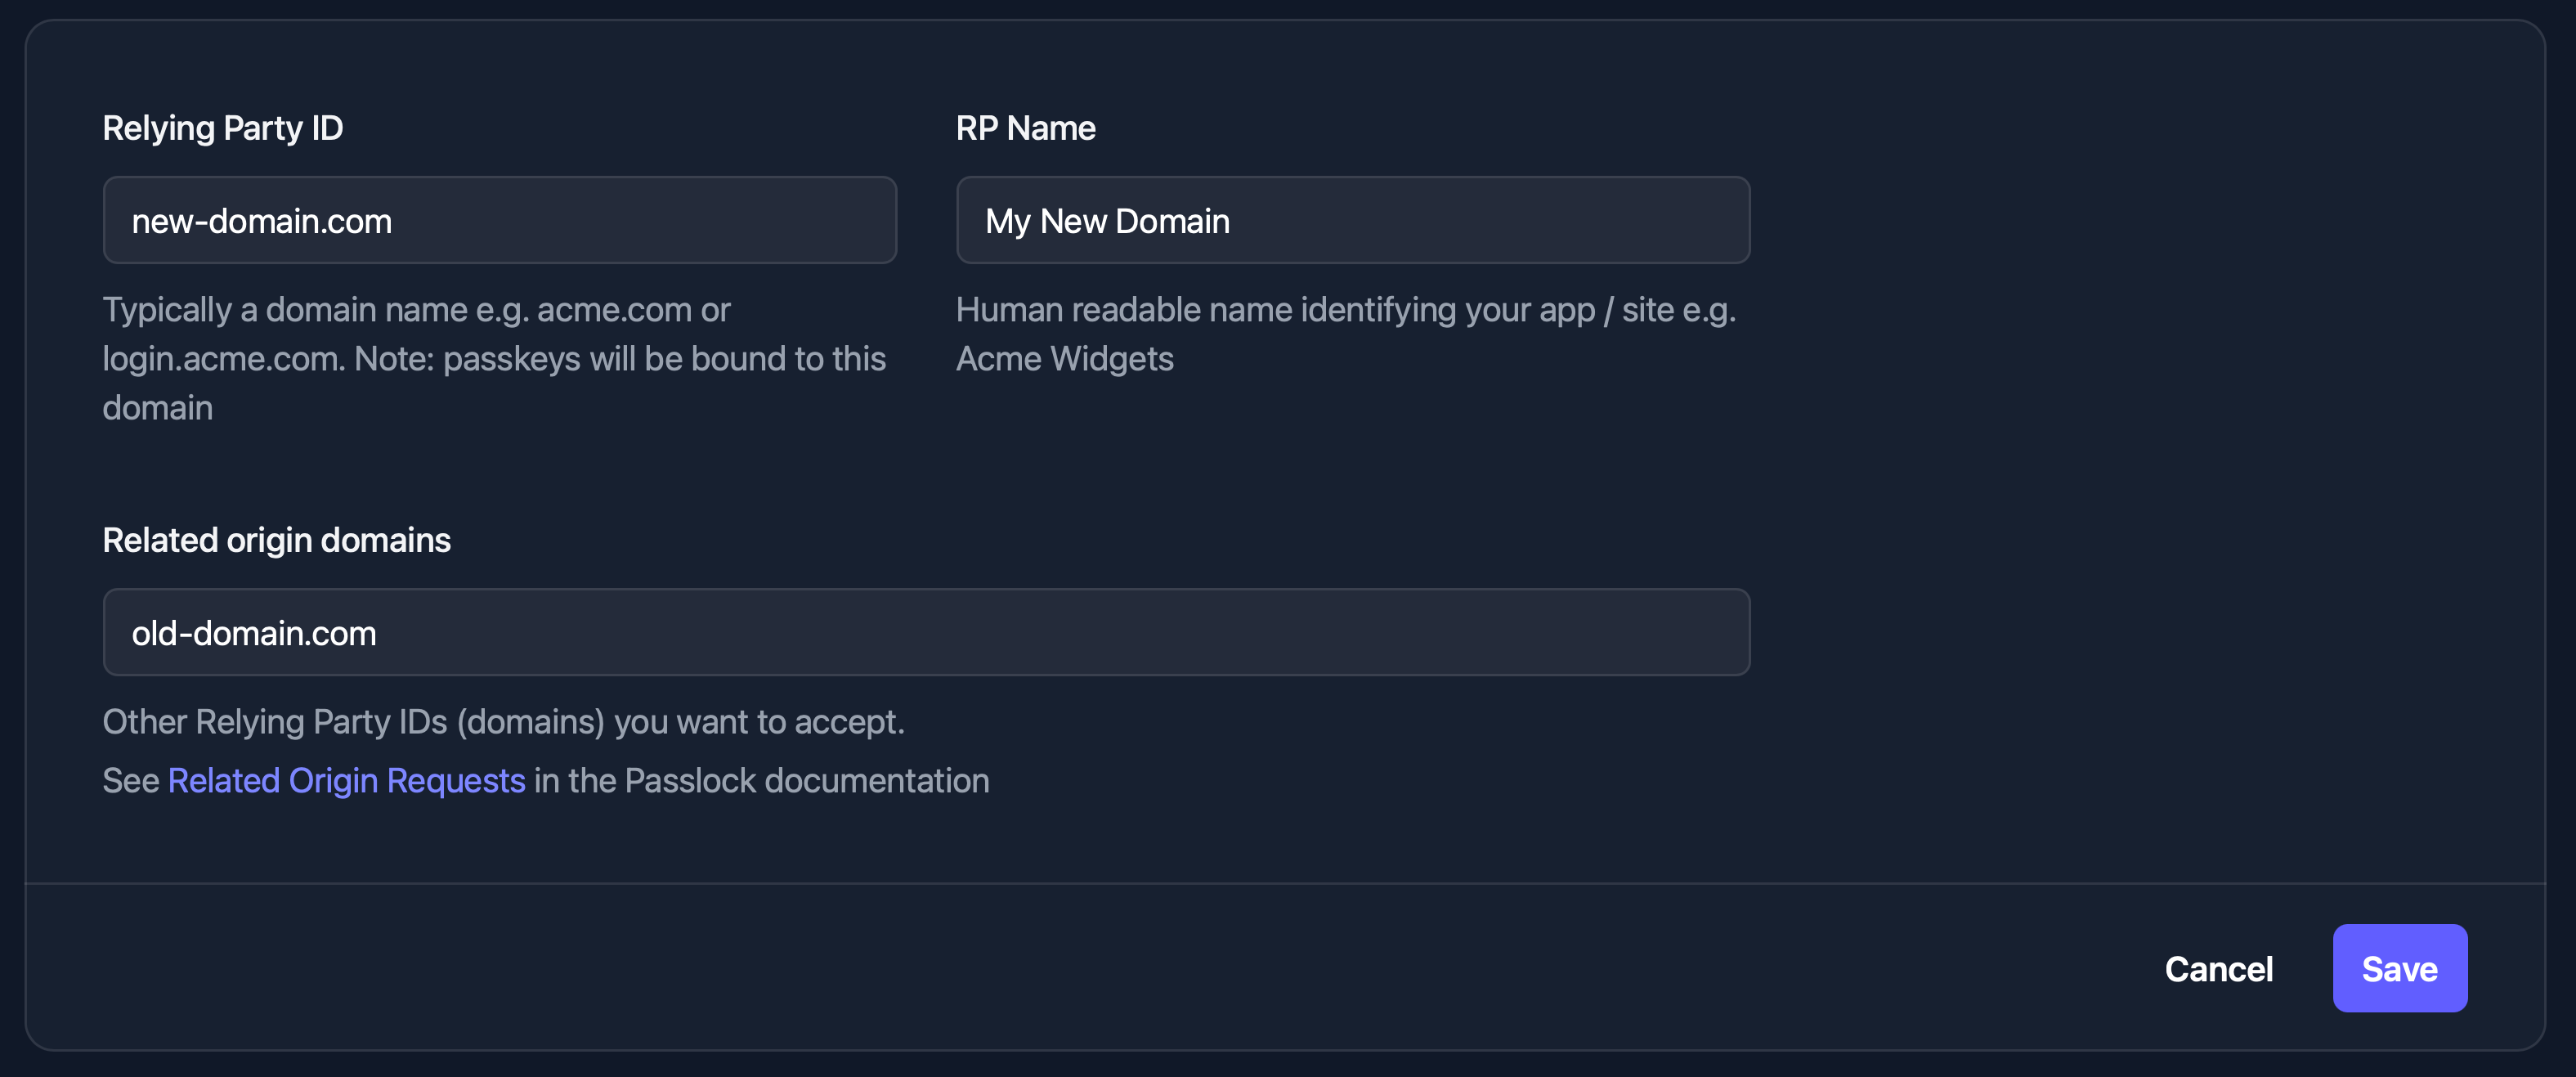Select the old-domain.com domain entry
The image size is (2576, 1077).
[x=254, y=632]
